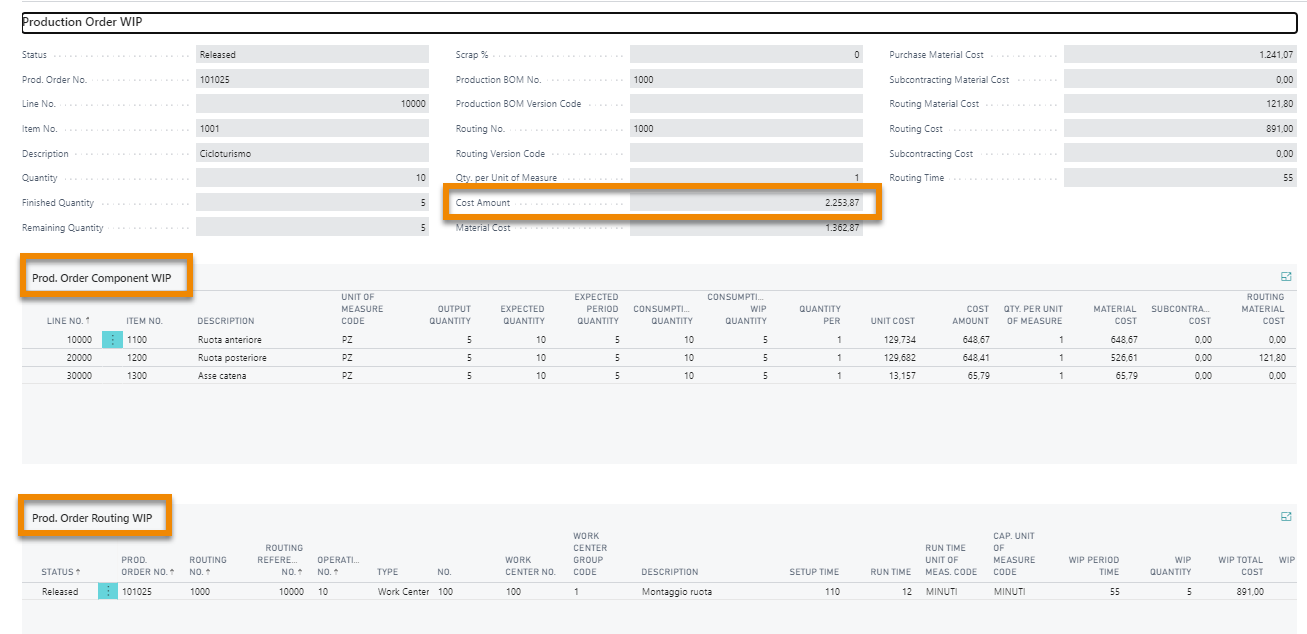The width and height of the screenshot is (1307, 634).
Task: Click item number 1200 cell
Action: [x=137, y=357]
